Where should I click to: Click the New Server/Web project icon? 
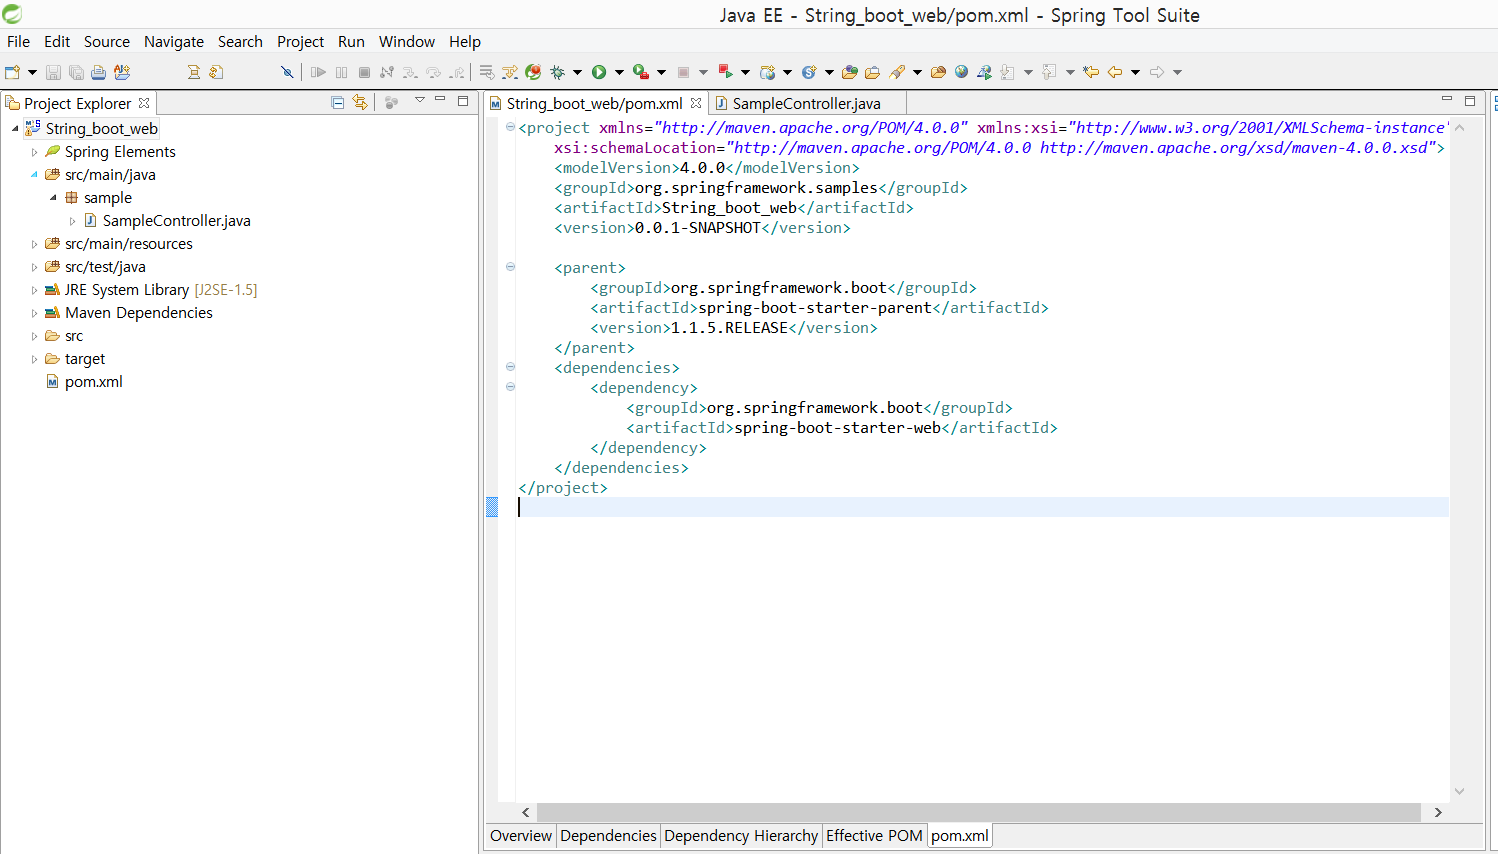click(x=768, y=72)
